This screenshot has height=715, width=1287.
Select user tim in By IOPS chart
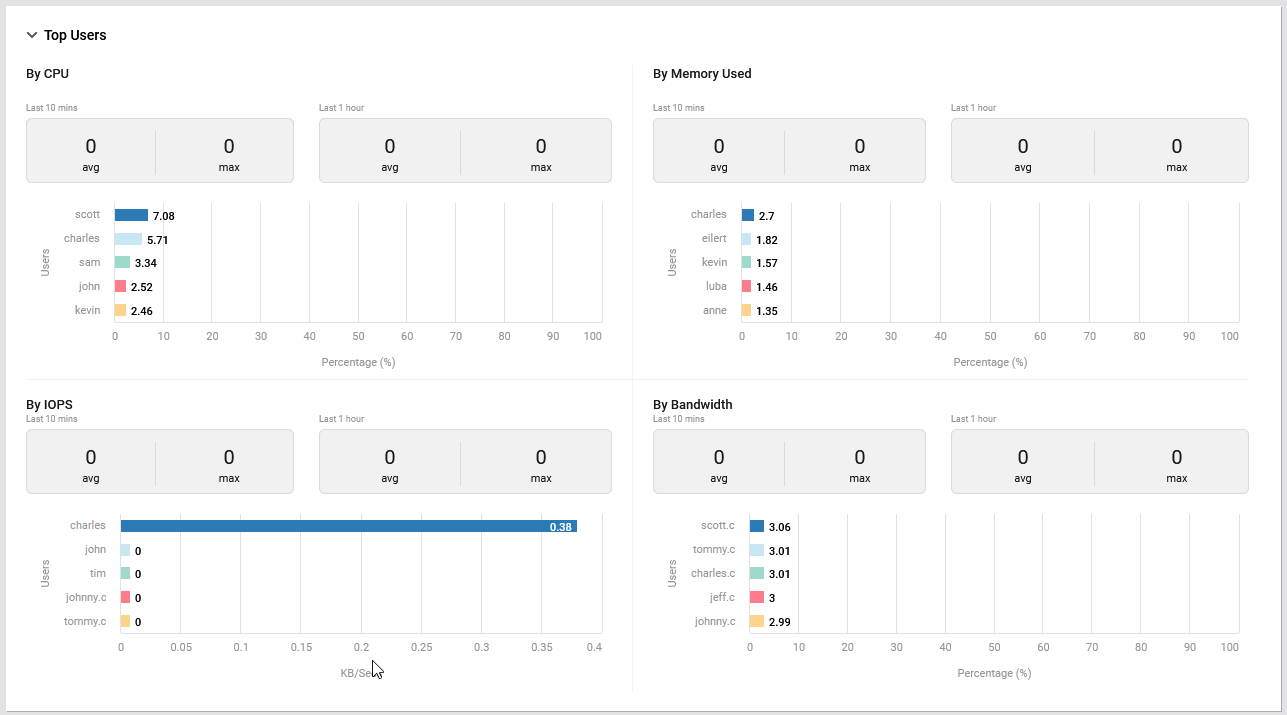click(98, 573)
